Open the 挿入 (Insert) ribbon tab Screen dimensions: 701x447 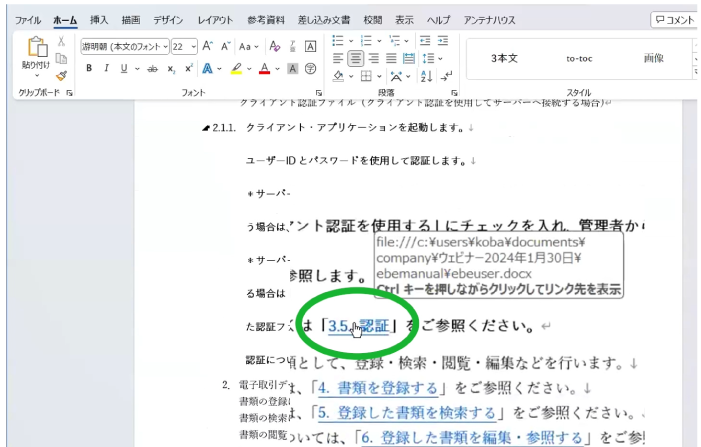tap(99, 19)
